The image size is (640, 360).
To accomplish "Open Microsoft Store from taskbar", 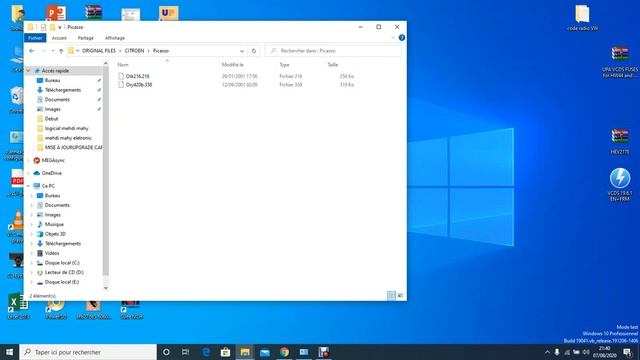I will coord(225,352).
